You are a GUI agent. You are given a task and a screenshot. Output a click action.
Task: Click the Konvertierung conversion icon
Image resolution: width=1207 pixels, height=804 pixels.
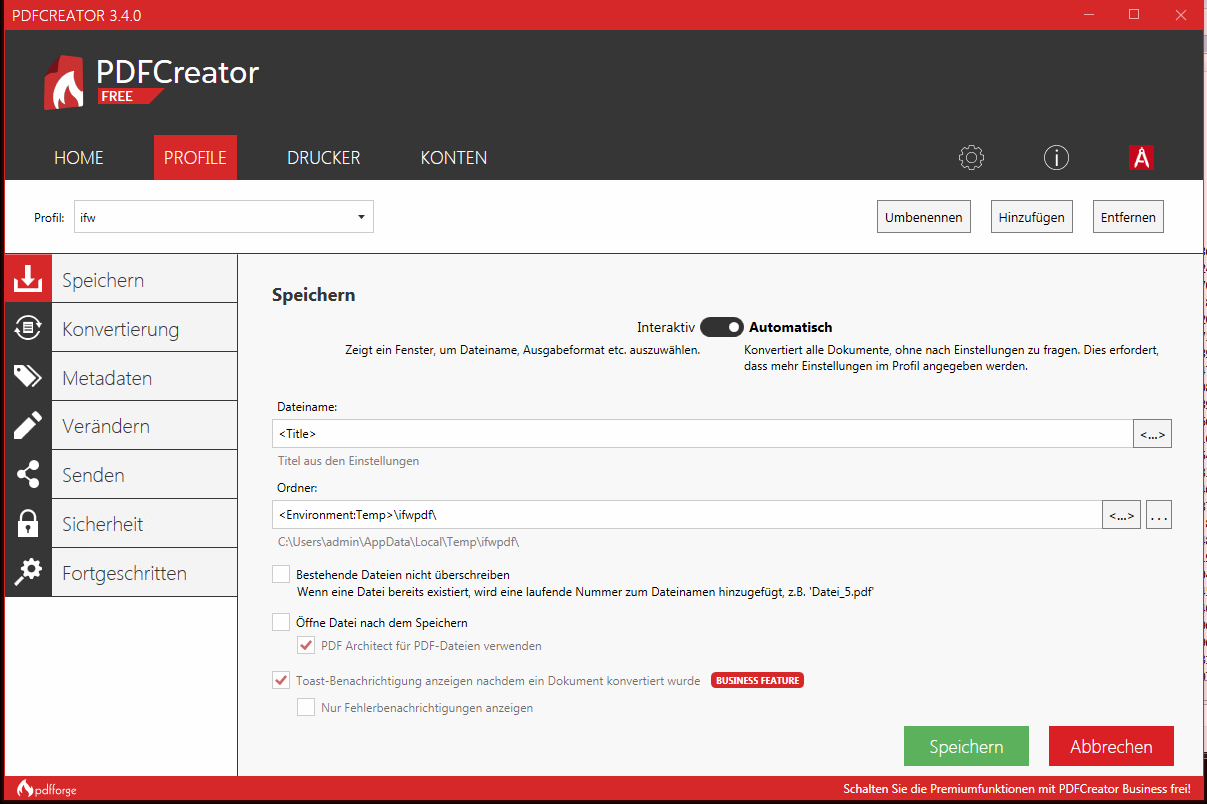(x=28, y=328)
